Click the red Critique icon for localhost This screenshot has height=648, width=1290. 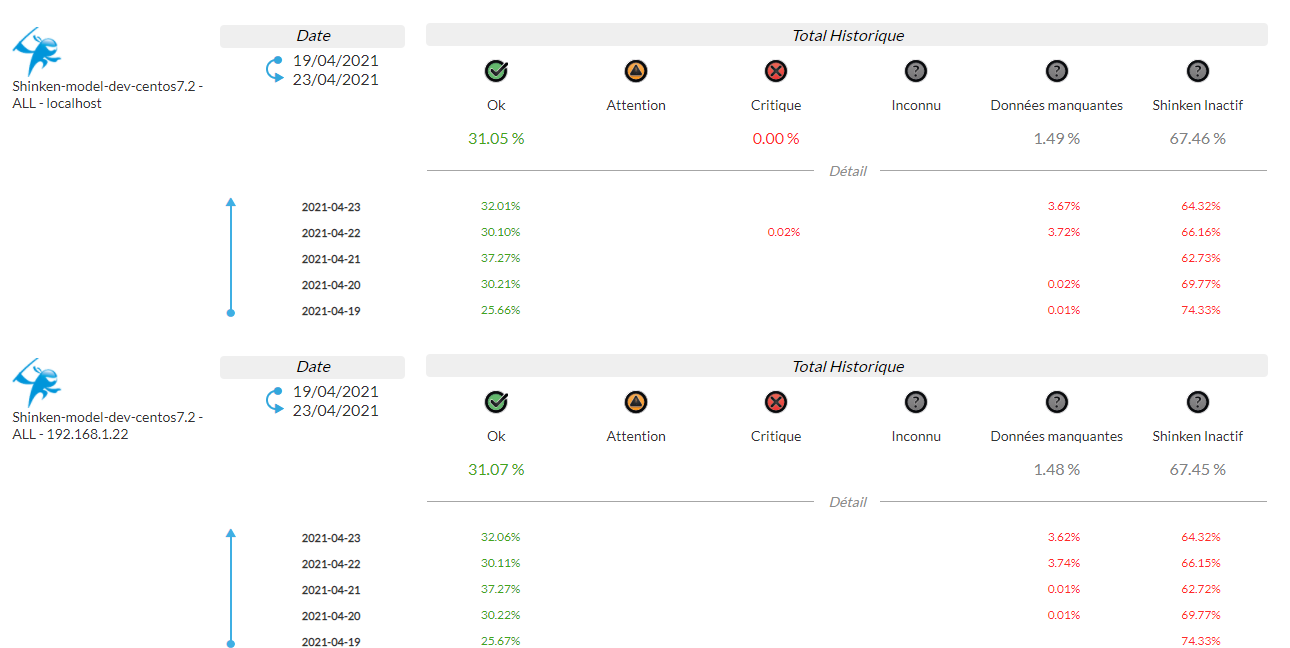tap(776, 71)
